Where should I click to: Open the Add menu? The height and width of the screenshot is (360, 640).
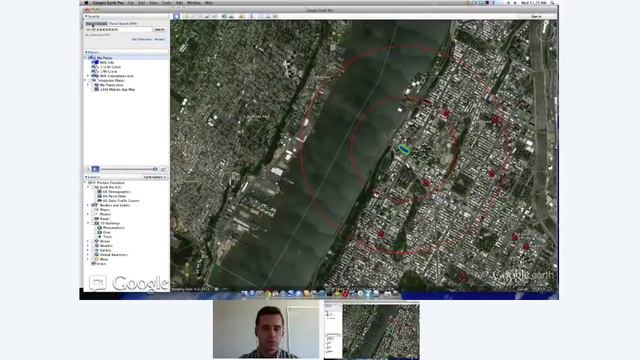[179, 2]
